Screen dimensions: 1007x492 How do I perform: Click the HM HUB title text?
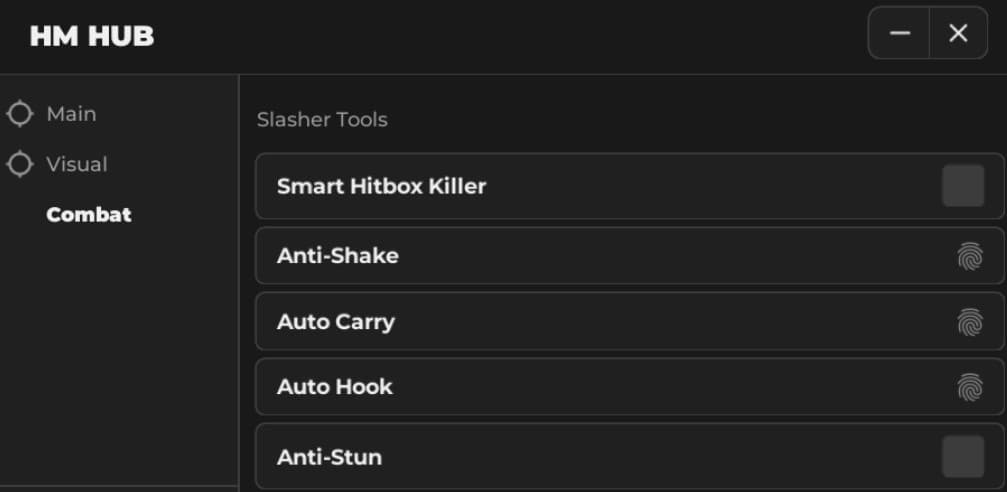(x=92, y=37)
